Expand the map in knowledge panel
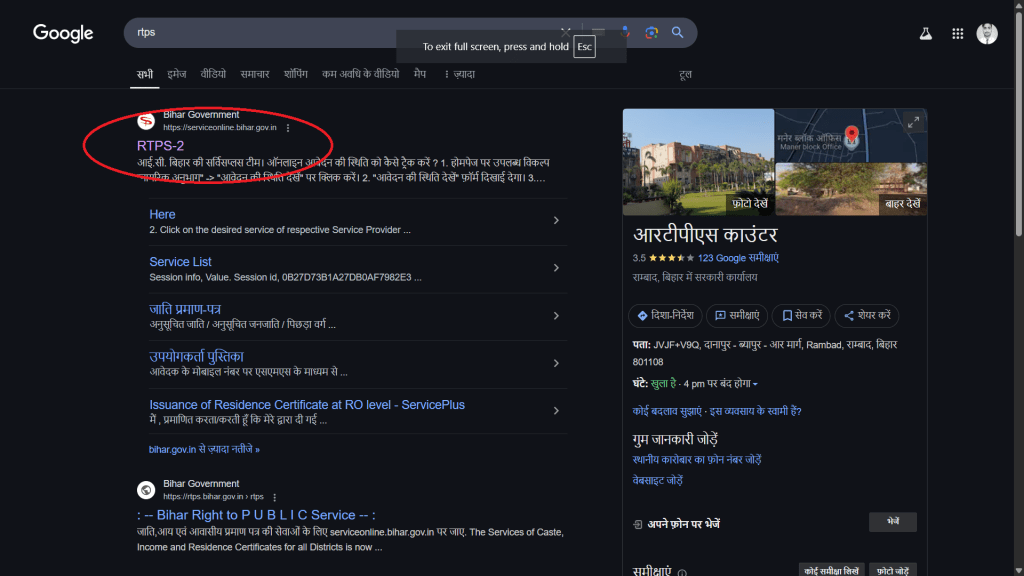This screenshot has height=576, width=1024. pos(913,122)
